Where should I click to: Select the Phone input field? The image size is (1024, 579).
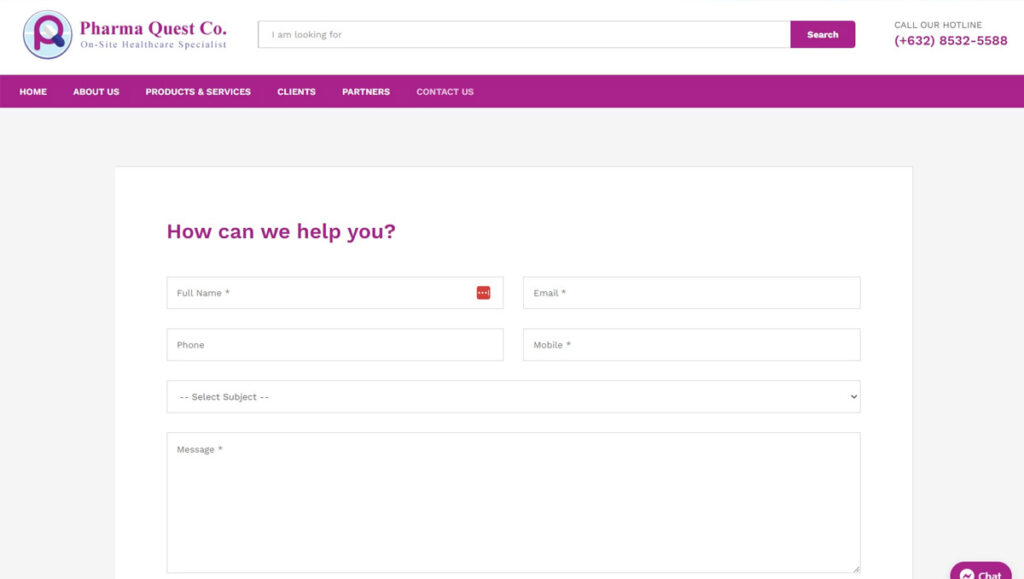[x=334, y=345]
